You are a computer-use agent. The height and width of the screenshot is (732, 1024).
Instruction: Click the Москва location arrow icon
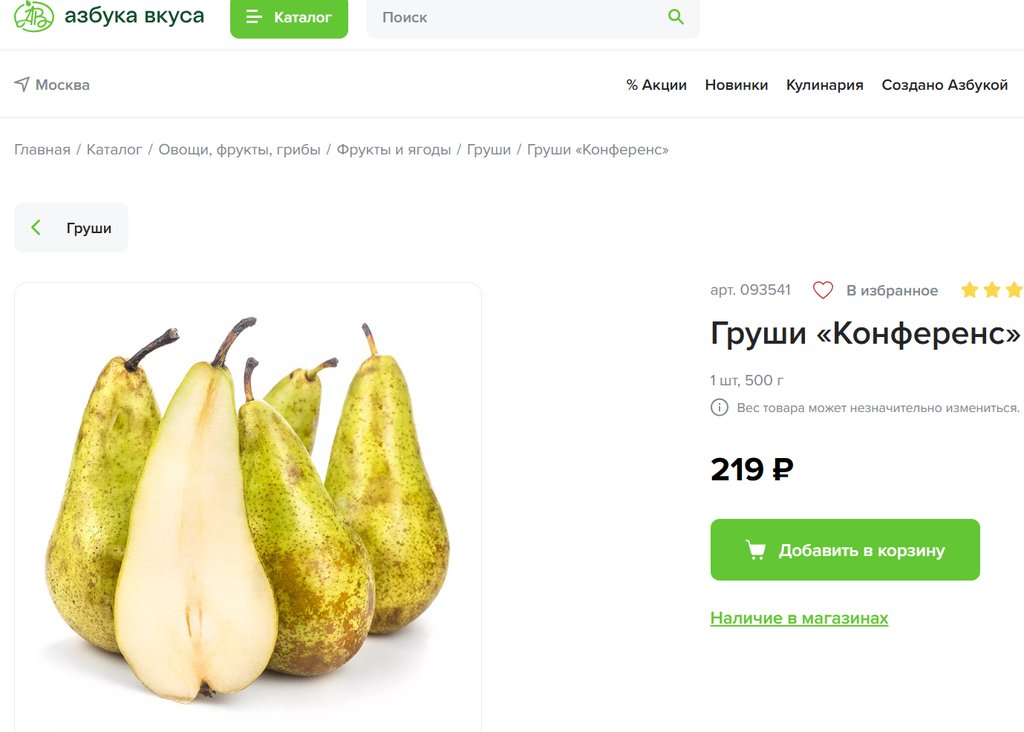pos(22,84)
